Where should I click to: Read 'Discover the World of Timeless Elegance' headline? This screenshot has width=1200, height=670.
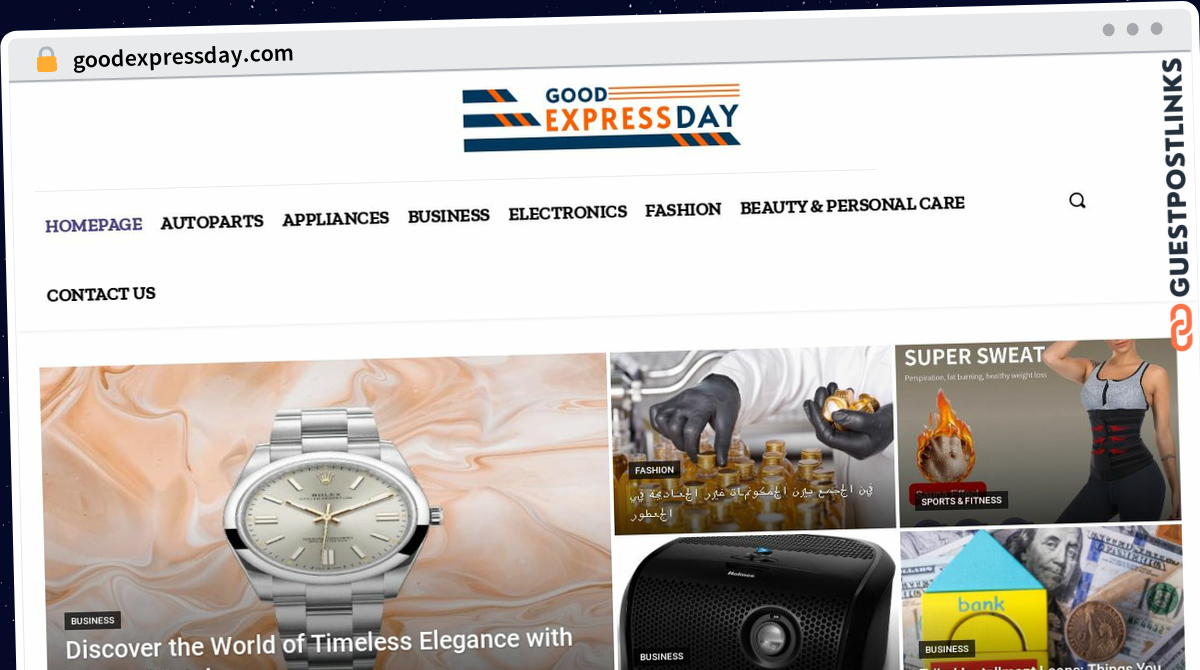click(319, 645)
